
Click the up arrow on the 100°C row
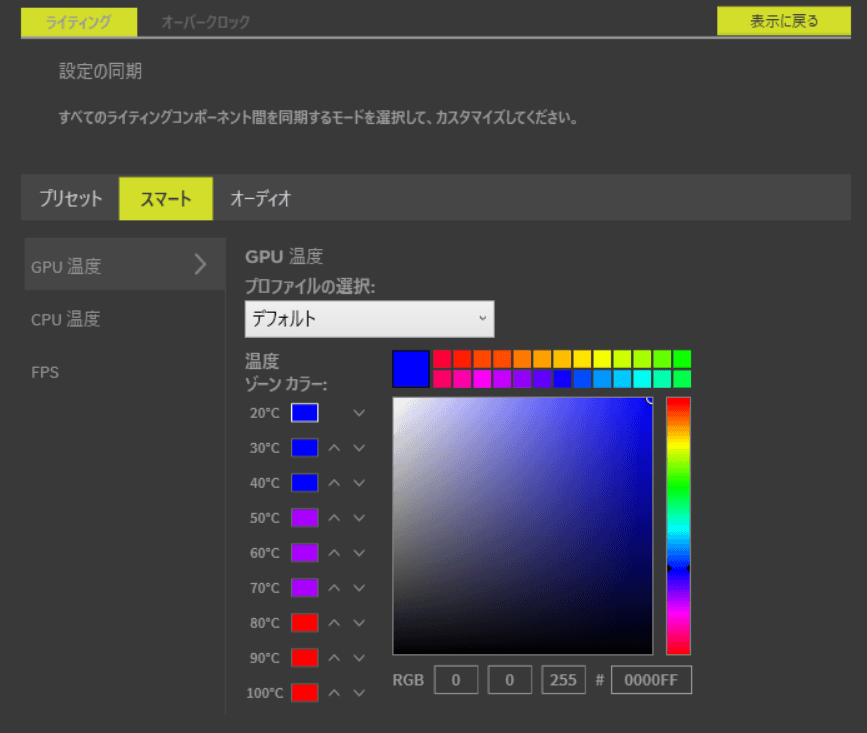pos(334,693)
